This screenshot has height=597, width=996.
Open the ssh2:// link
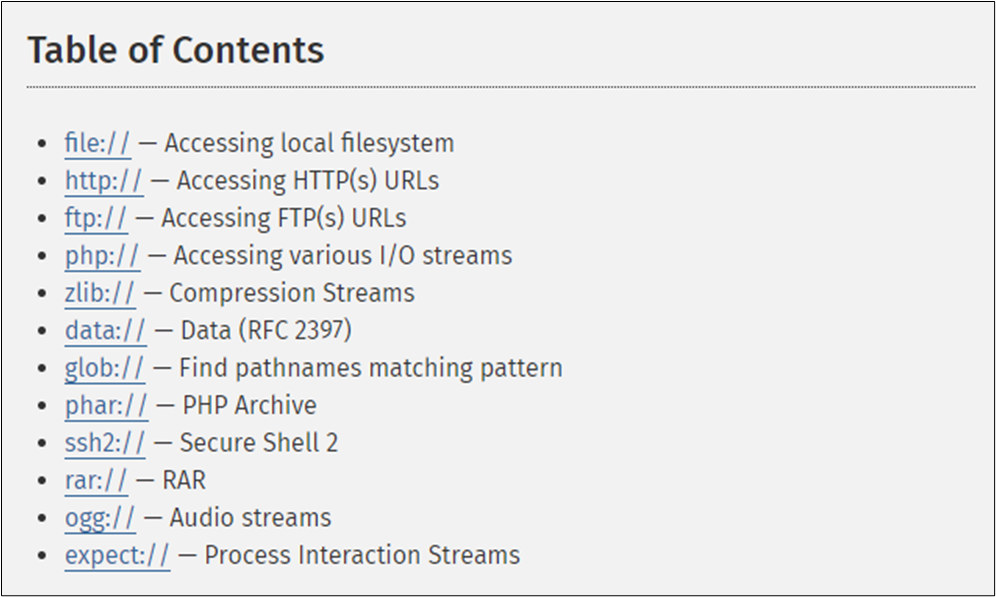(105, 443)
